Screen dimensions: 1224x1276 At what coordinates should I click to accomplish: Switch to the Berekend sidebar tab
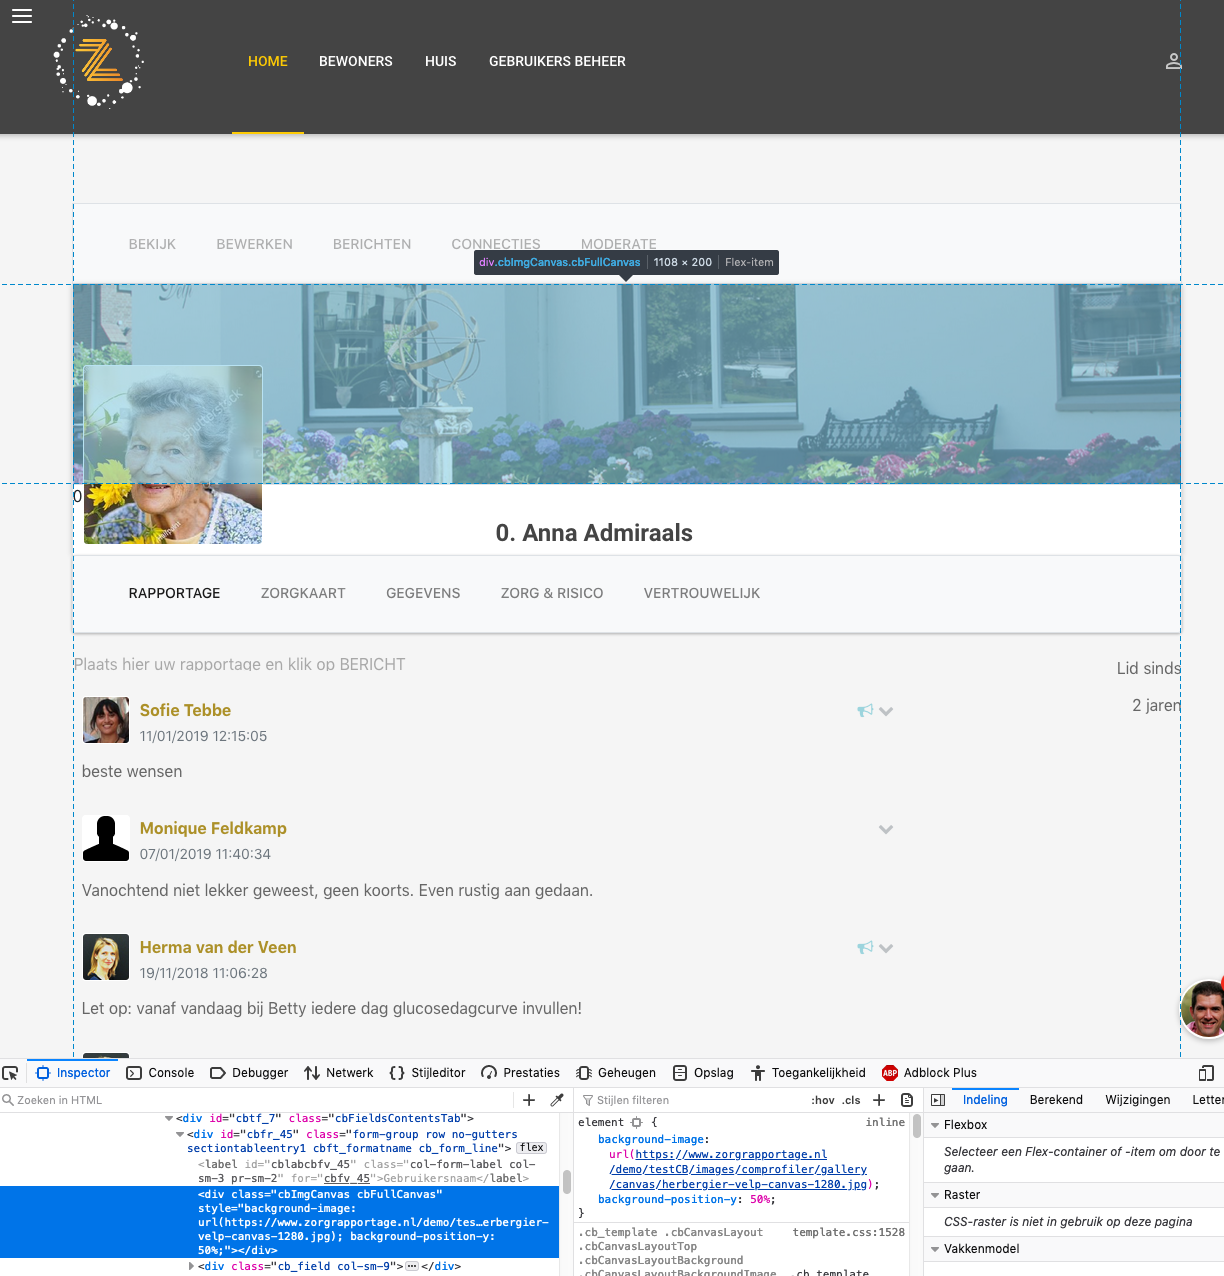click(x=1056, y=1100)
